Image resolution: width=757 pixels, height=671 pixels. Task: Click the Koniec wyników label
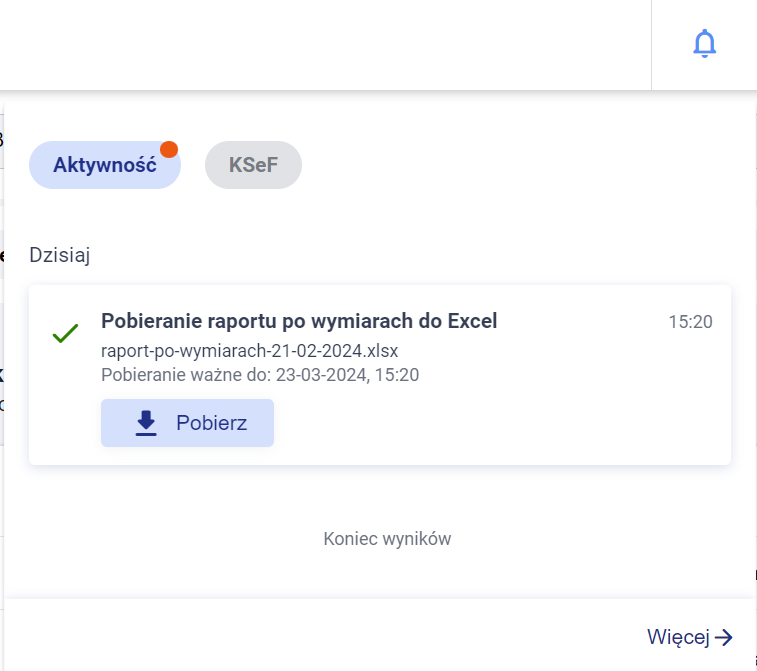click(387, 539)
